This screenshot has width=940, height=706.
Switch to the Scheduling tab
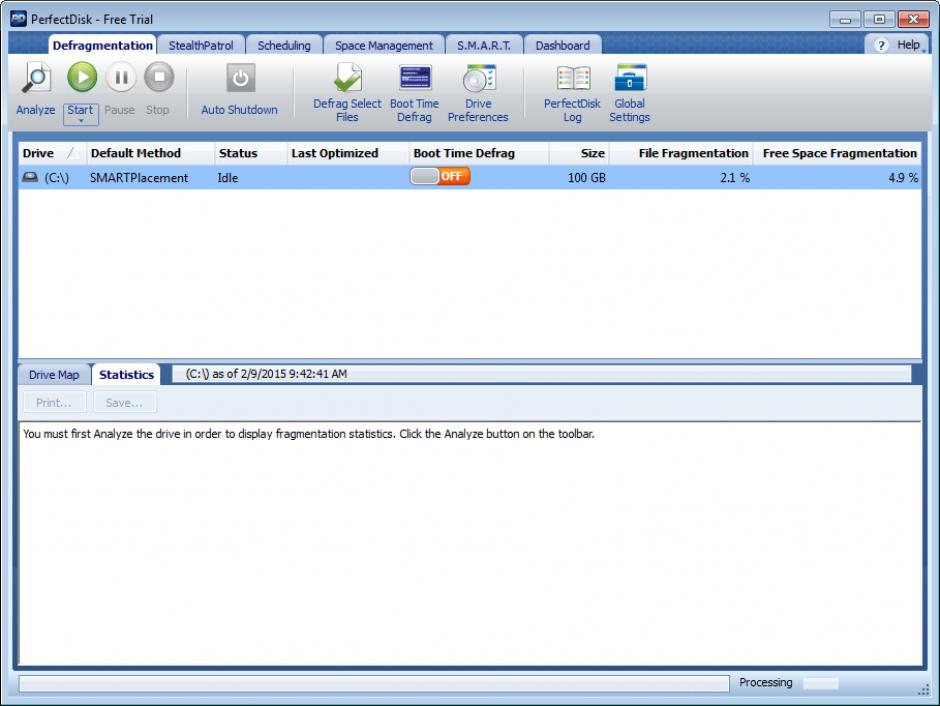coord(284,46)
